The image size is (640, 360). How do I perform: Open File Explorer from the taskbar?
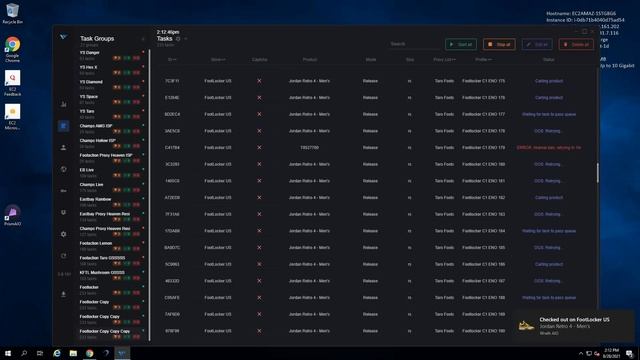click(x=73, y=353)
